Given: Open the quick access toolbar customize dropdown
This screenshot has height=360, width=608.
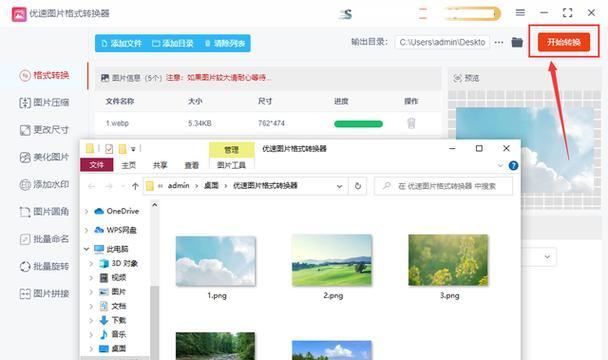Looking at the screenshot, I should tap(133, 149).
